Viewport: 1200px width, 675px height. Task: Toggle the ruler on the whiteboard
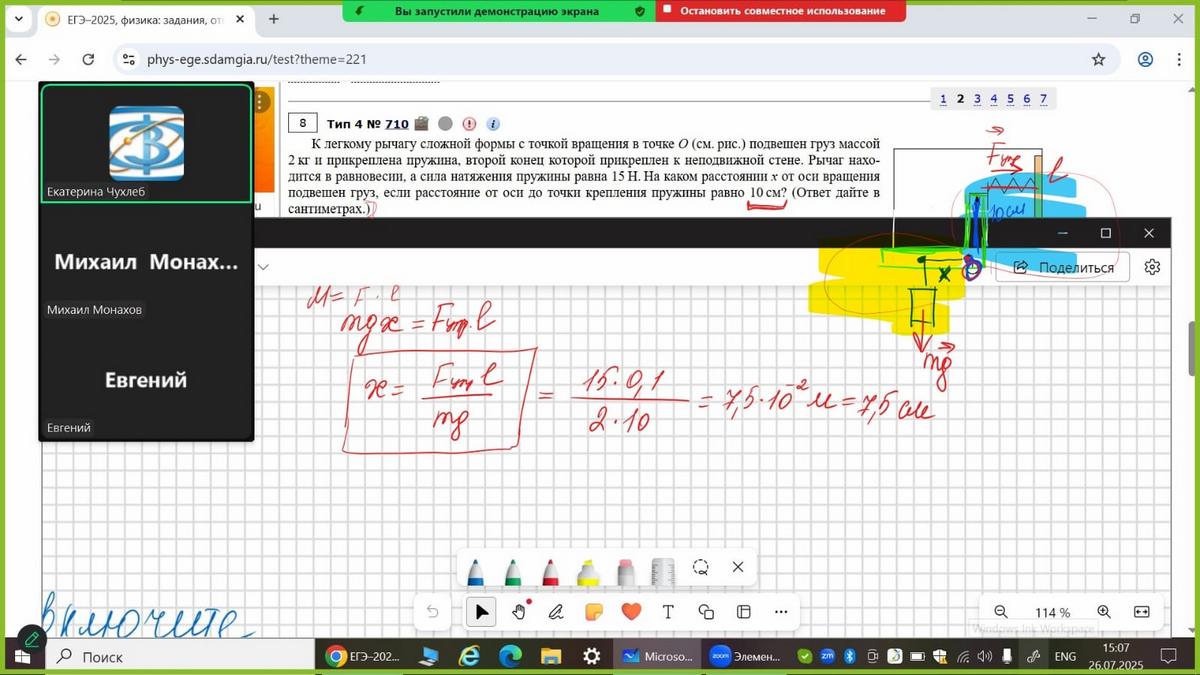click(663, 570)
